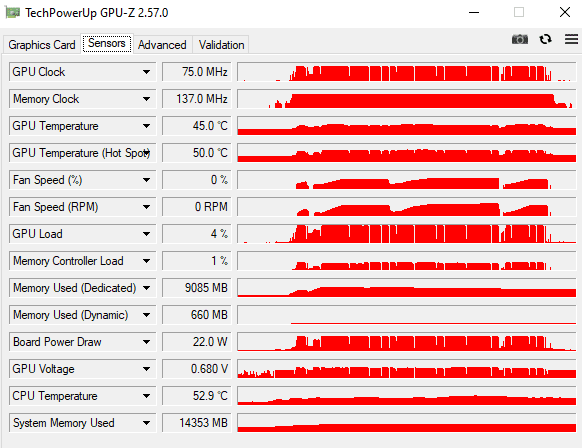582x448 pixels.
Task: Click the 52.9 °C CPU Temperature value
Action: (197, 396)
